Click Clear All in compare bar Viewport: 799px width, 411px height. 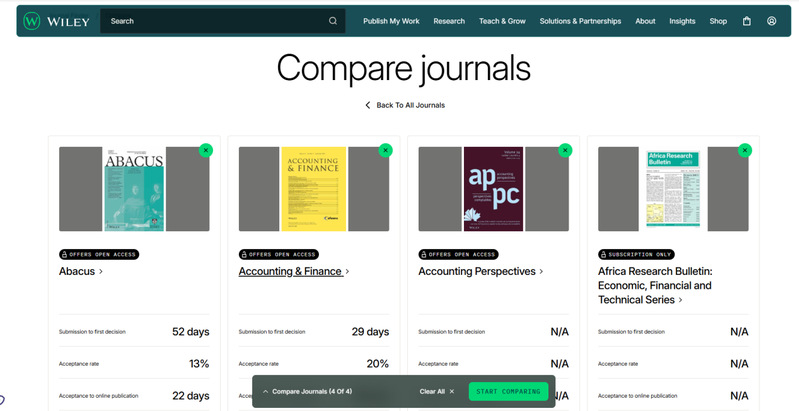436,391
